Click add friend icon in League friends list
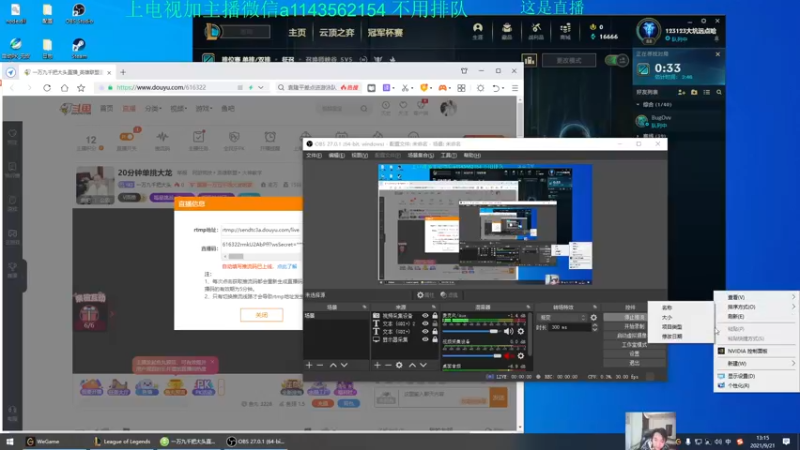Screen dimensions: 800x450 point(682,92)
